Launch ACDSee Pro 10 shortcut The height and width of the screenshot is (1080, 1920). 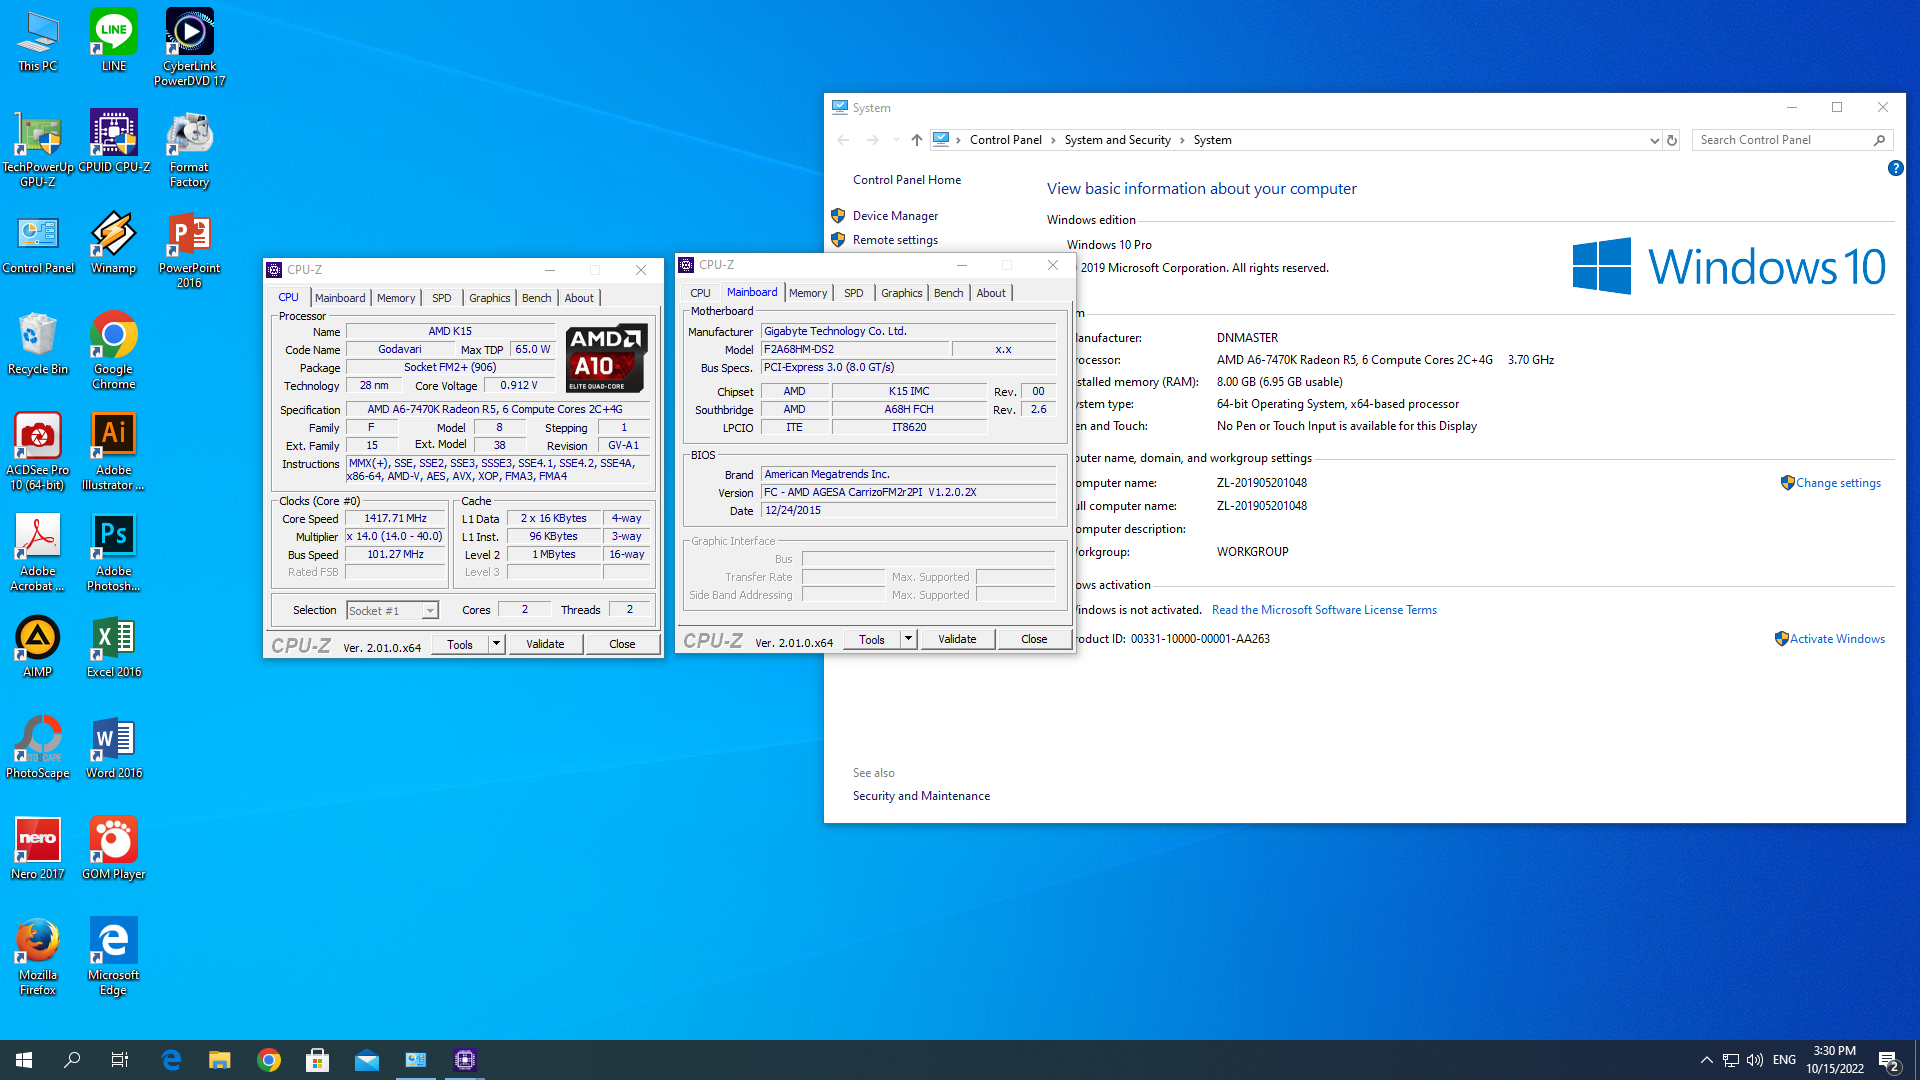(38, 451)
